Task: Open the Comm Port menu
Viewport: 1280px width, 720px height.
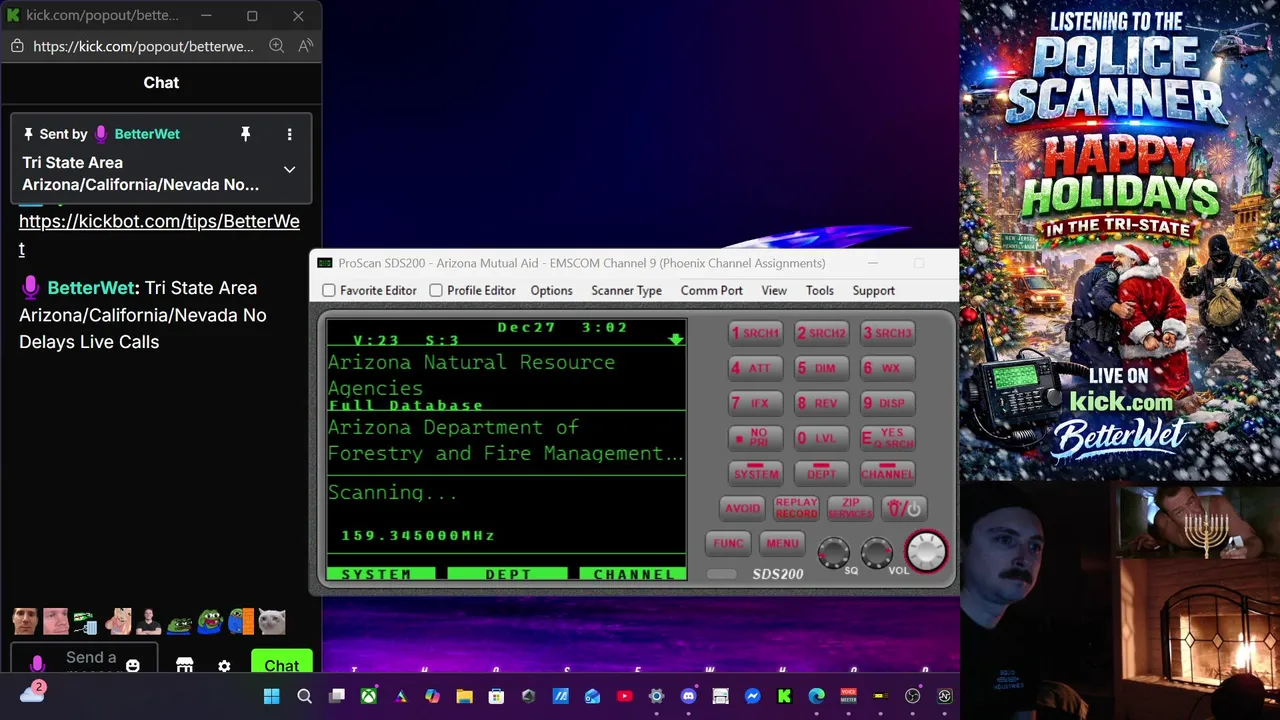Action: (711, 290)
